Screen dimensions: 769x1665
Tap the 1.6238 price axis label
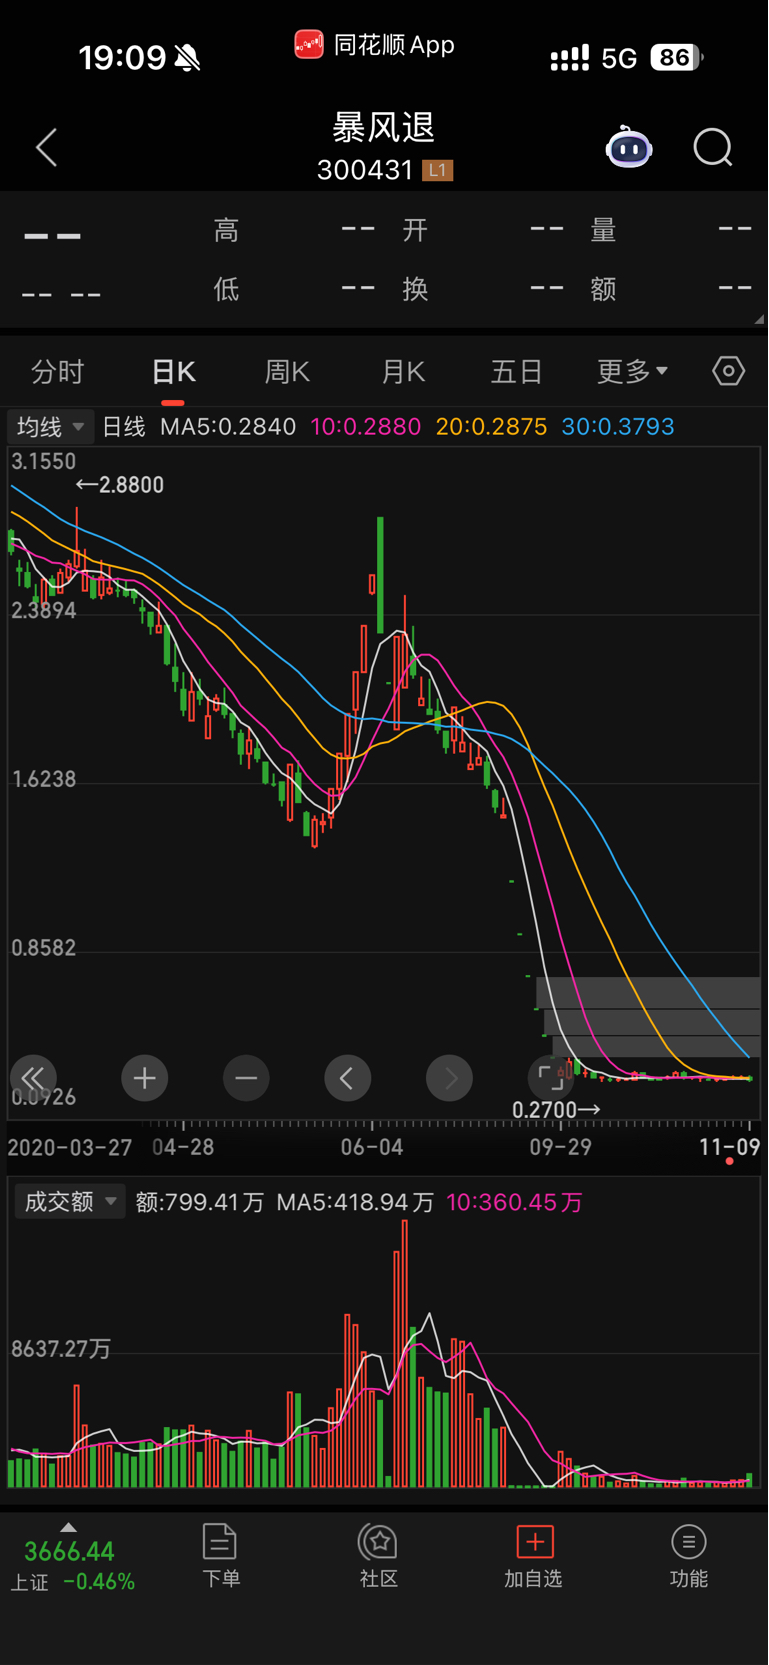pyautogui.click(x=44, y=779)
